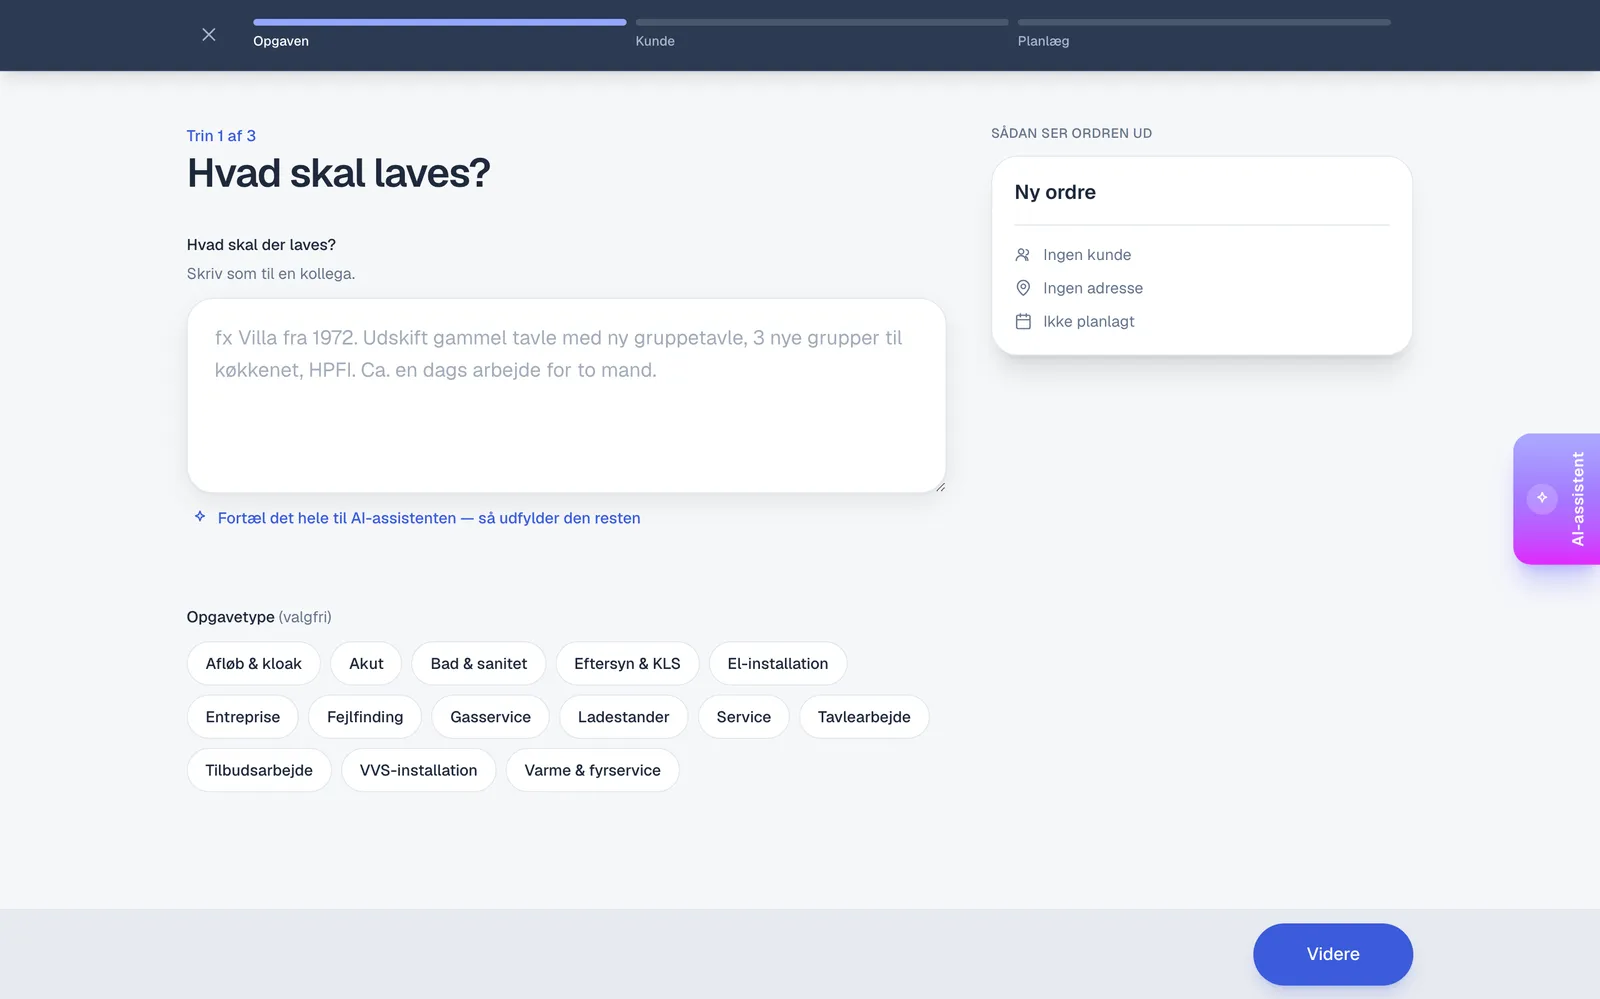This screenshot has width=1600, height=999.
Task: Toggle the Ladestander chip
Action: [623, 717]
